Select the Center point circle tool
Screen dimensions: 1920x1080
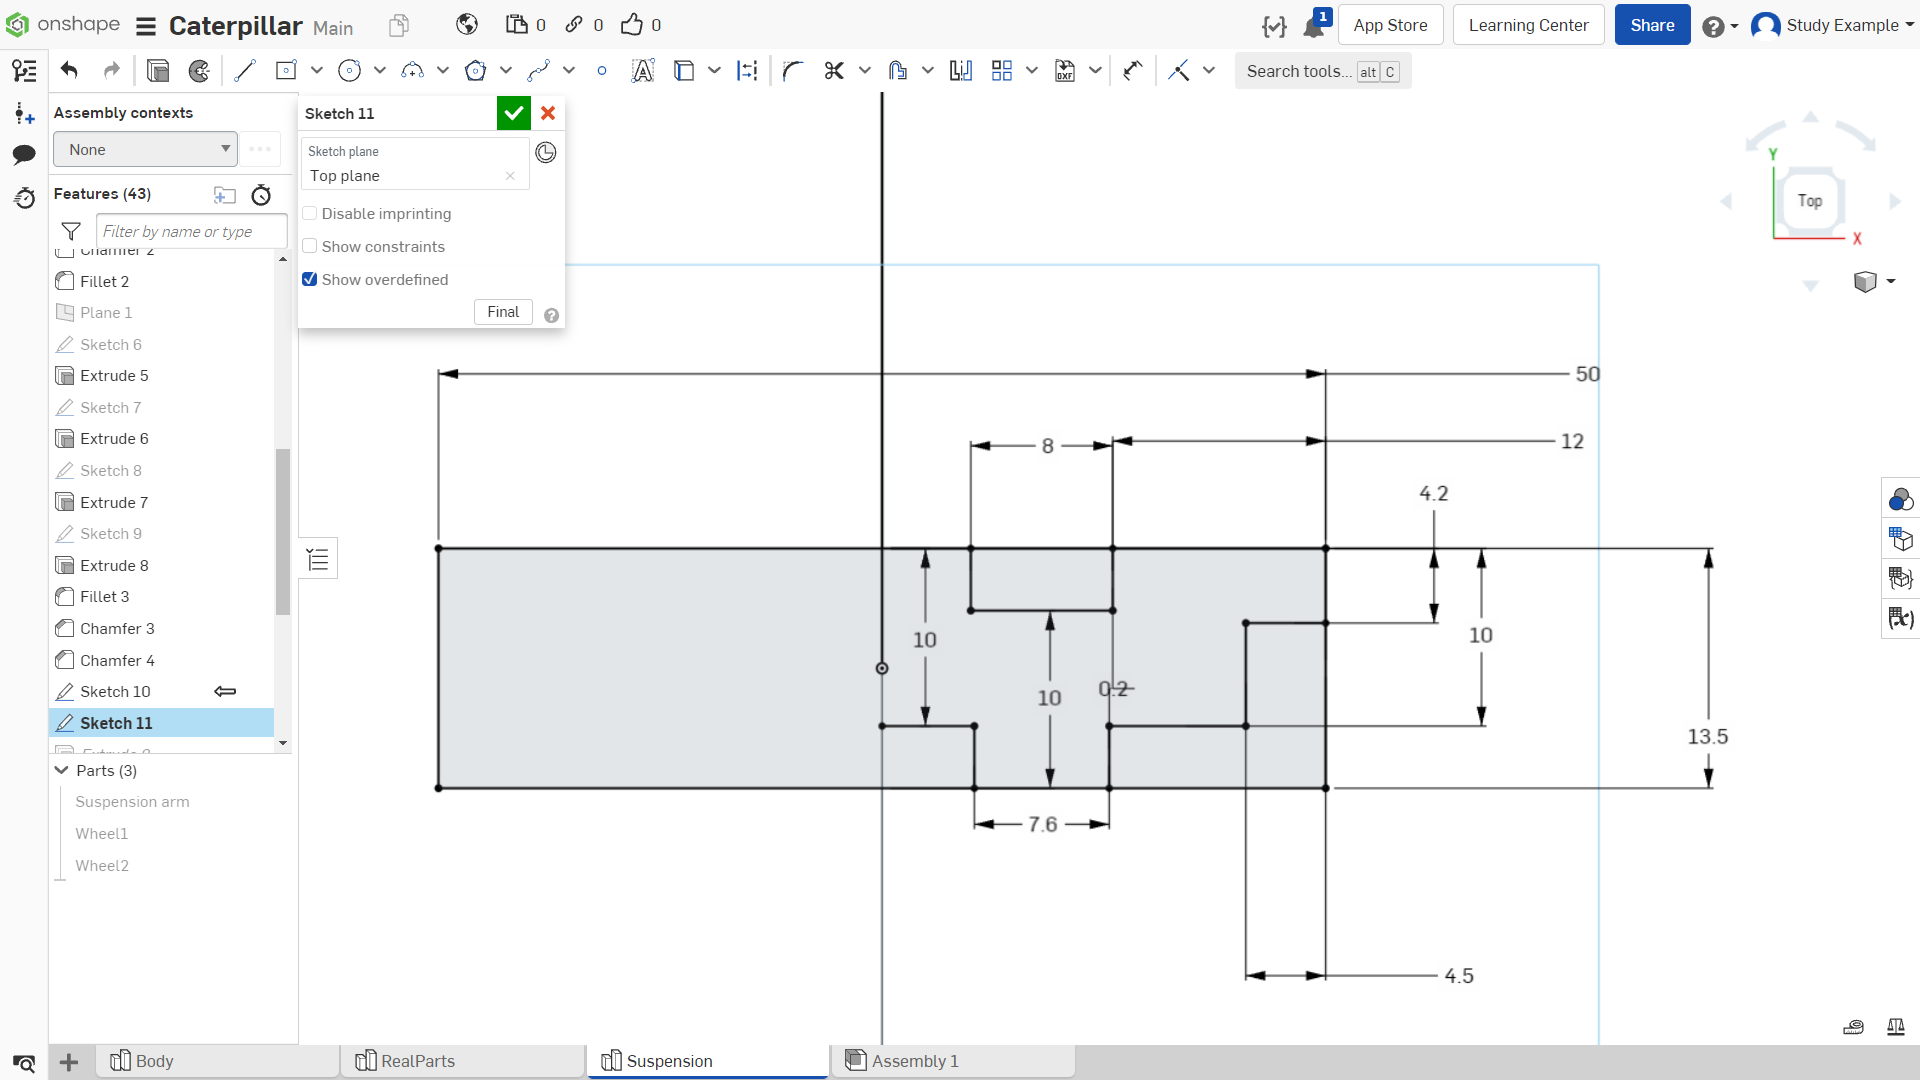pyautogui.click(x=349, y=71)
